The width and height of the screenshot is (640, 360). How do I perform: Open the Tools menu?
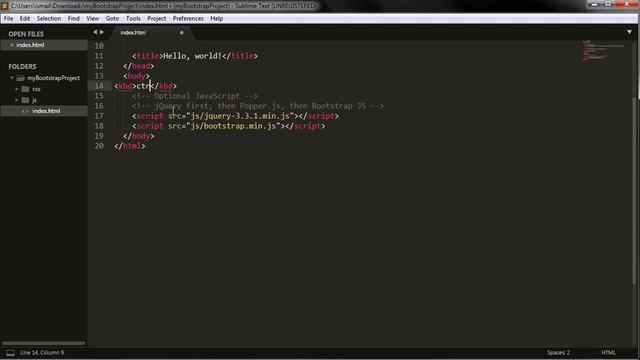(133, 18)
